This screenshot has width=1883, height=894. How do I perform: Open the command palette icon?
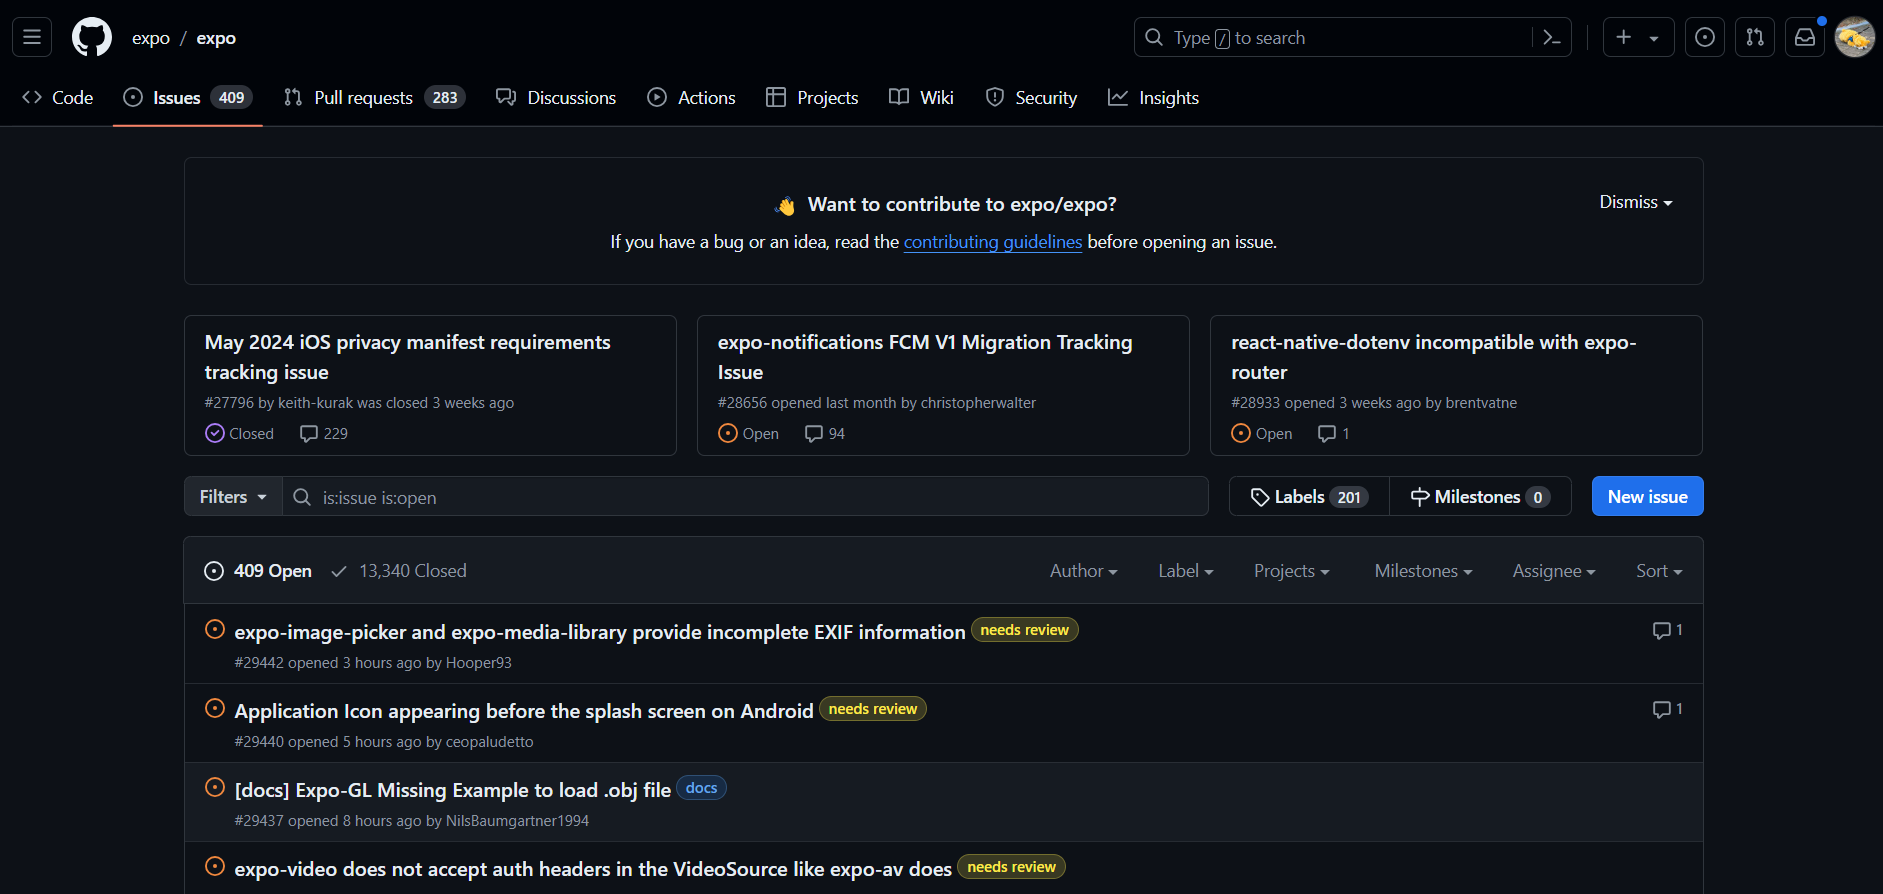coord(1552,38)
